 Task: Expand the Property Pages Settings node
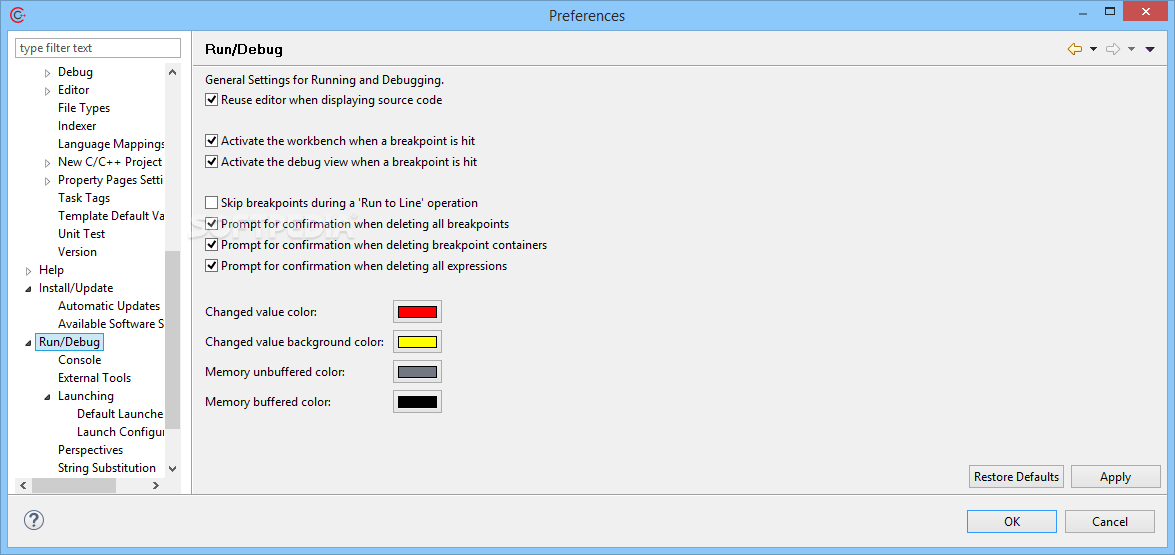pos(47,181)
